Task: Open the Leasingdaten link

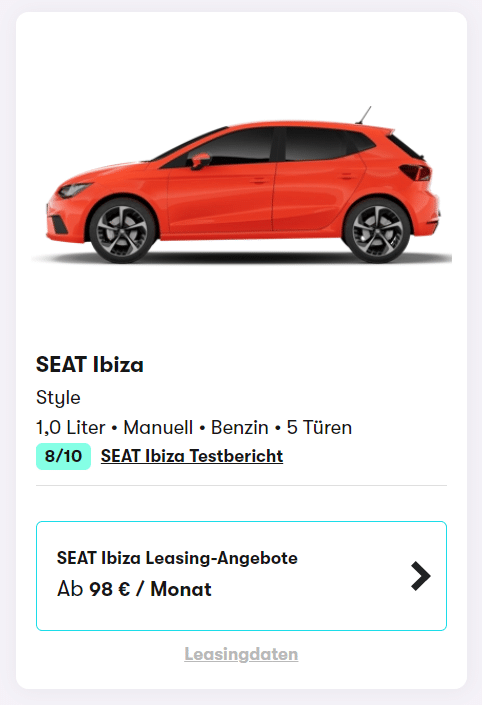Action: point(241,654)
